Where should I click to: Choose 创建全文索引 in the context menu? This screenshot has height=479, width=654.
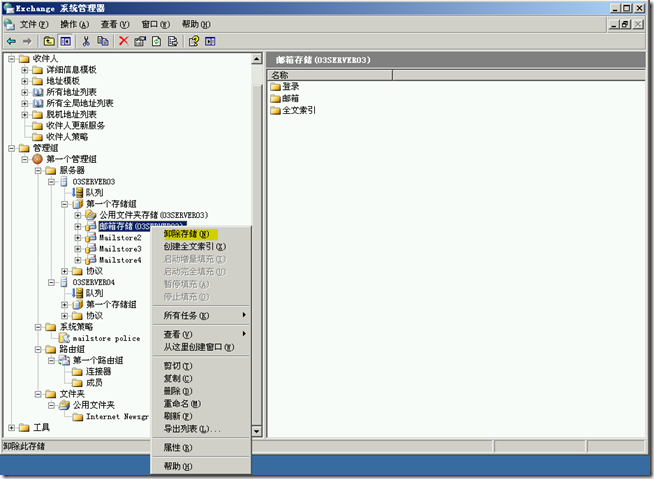(201, 246)
